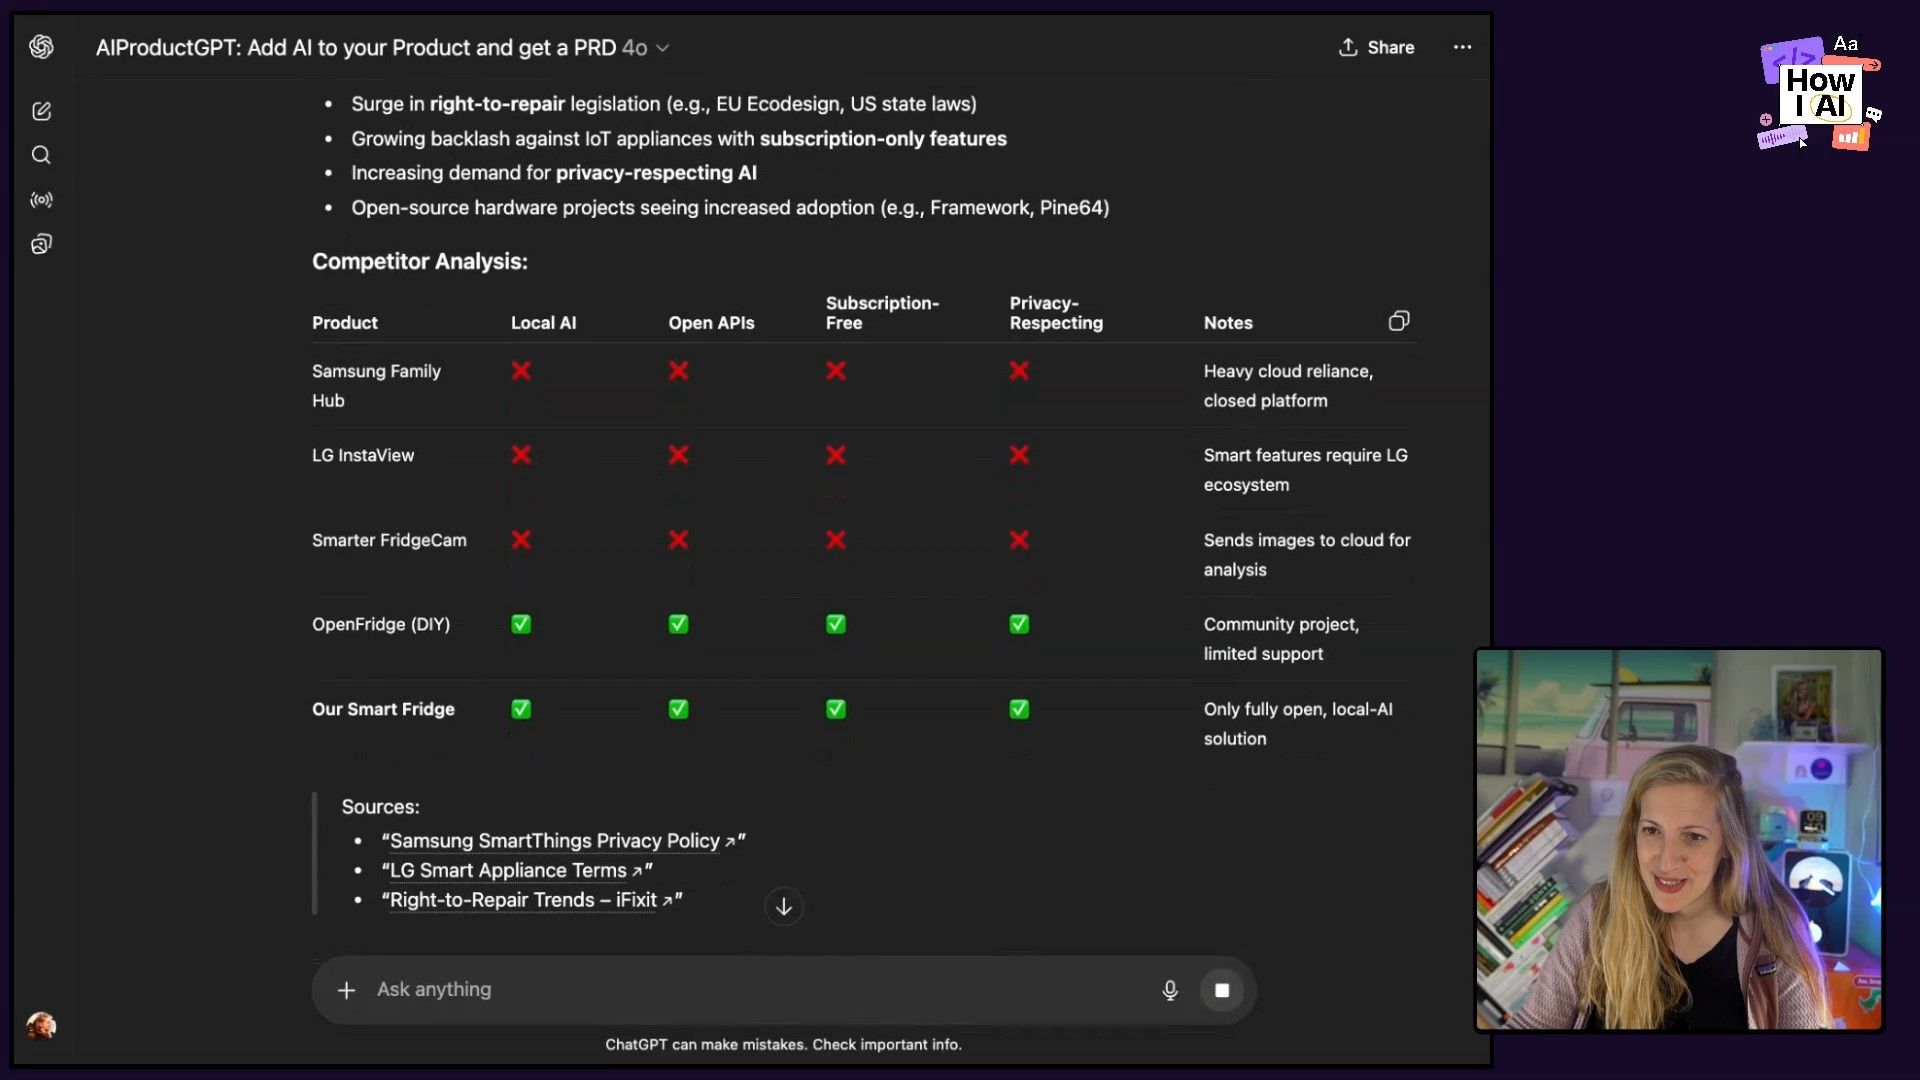This screenshot has width=1920, height=1080.
Task: Click OpenFridge (DIY) Local AI green check
Action: pos(521,624)
